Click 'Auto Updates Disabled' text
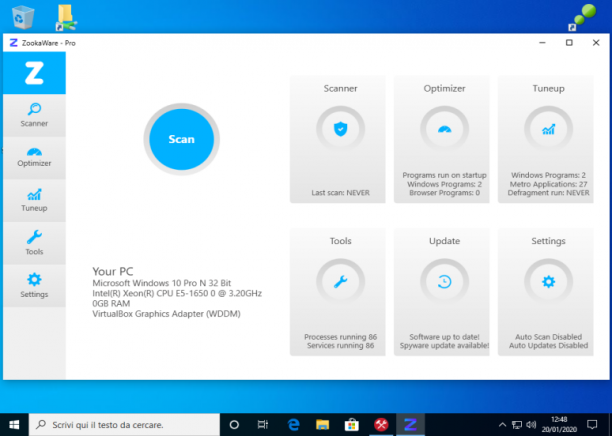612x436 pixels. click(548, 345)
